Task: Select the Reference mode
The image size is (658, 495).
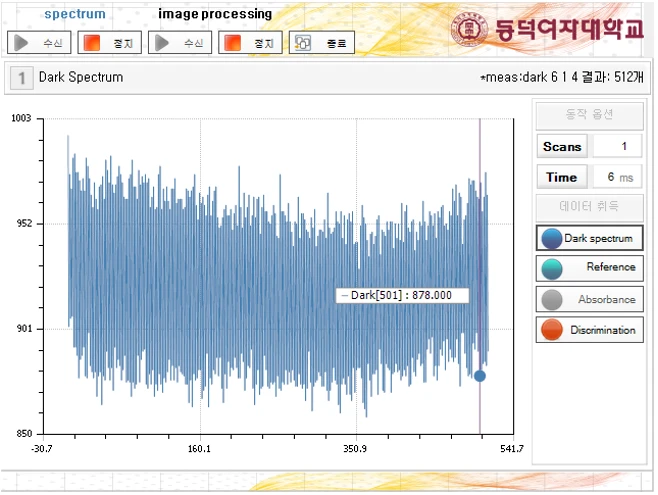Action: 590,268
